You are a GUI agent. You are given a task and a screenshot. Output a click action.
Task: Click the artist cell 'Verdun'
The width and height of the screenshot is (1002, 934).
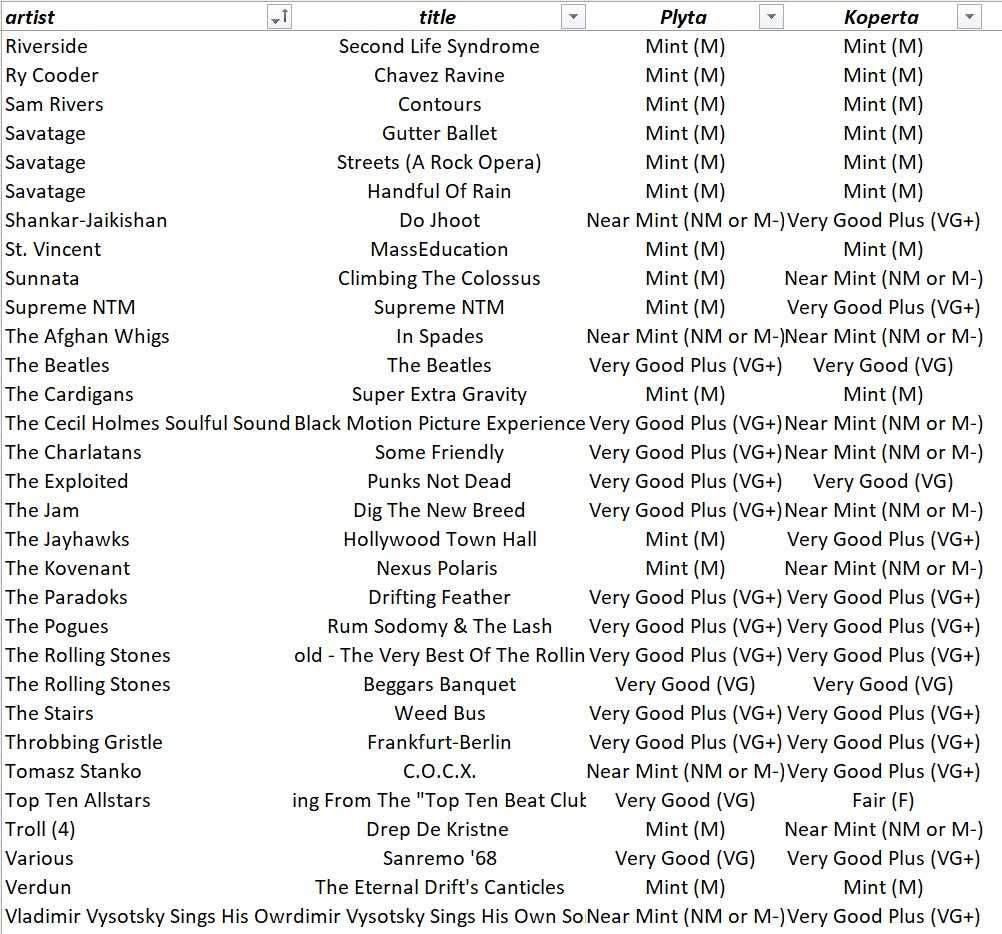pyautogui.click(x=38, y=887)
